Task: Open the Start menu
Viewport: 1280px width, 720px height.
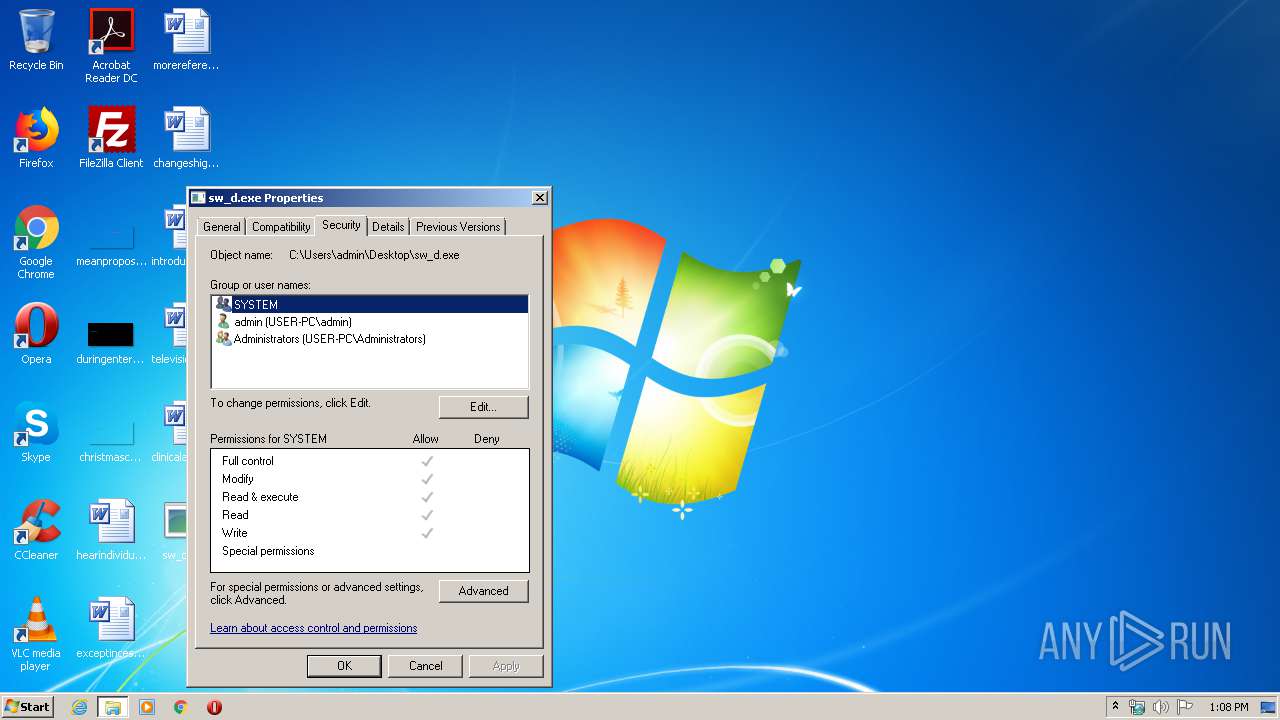Action: [x=28, y=707]
